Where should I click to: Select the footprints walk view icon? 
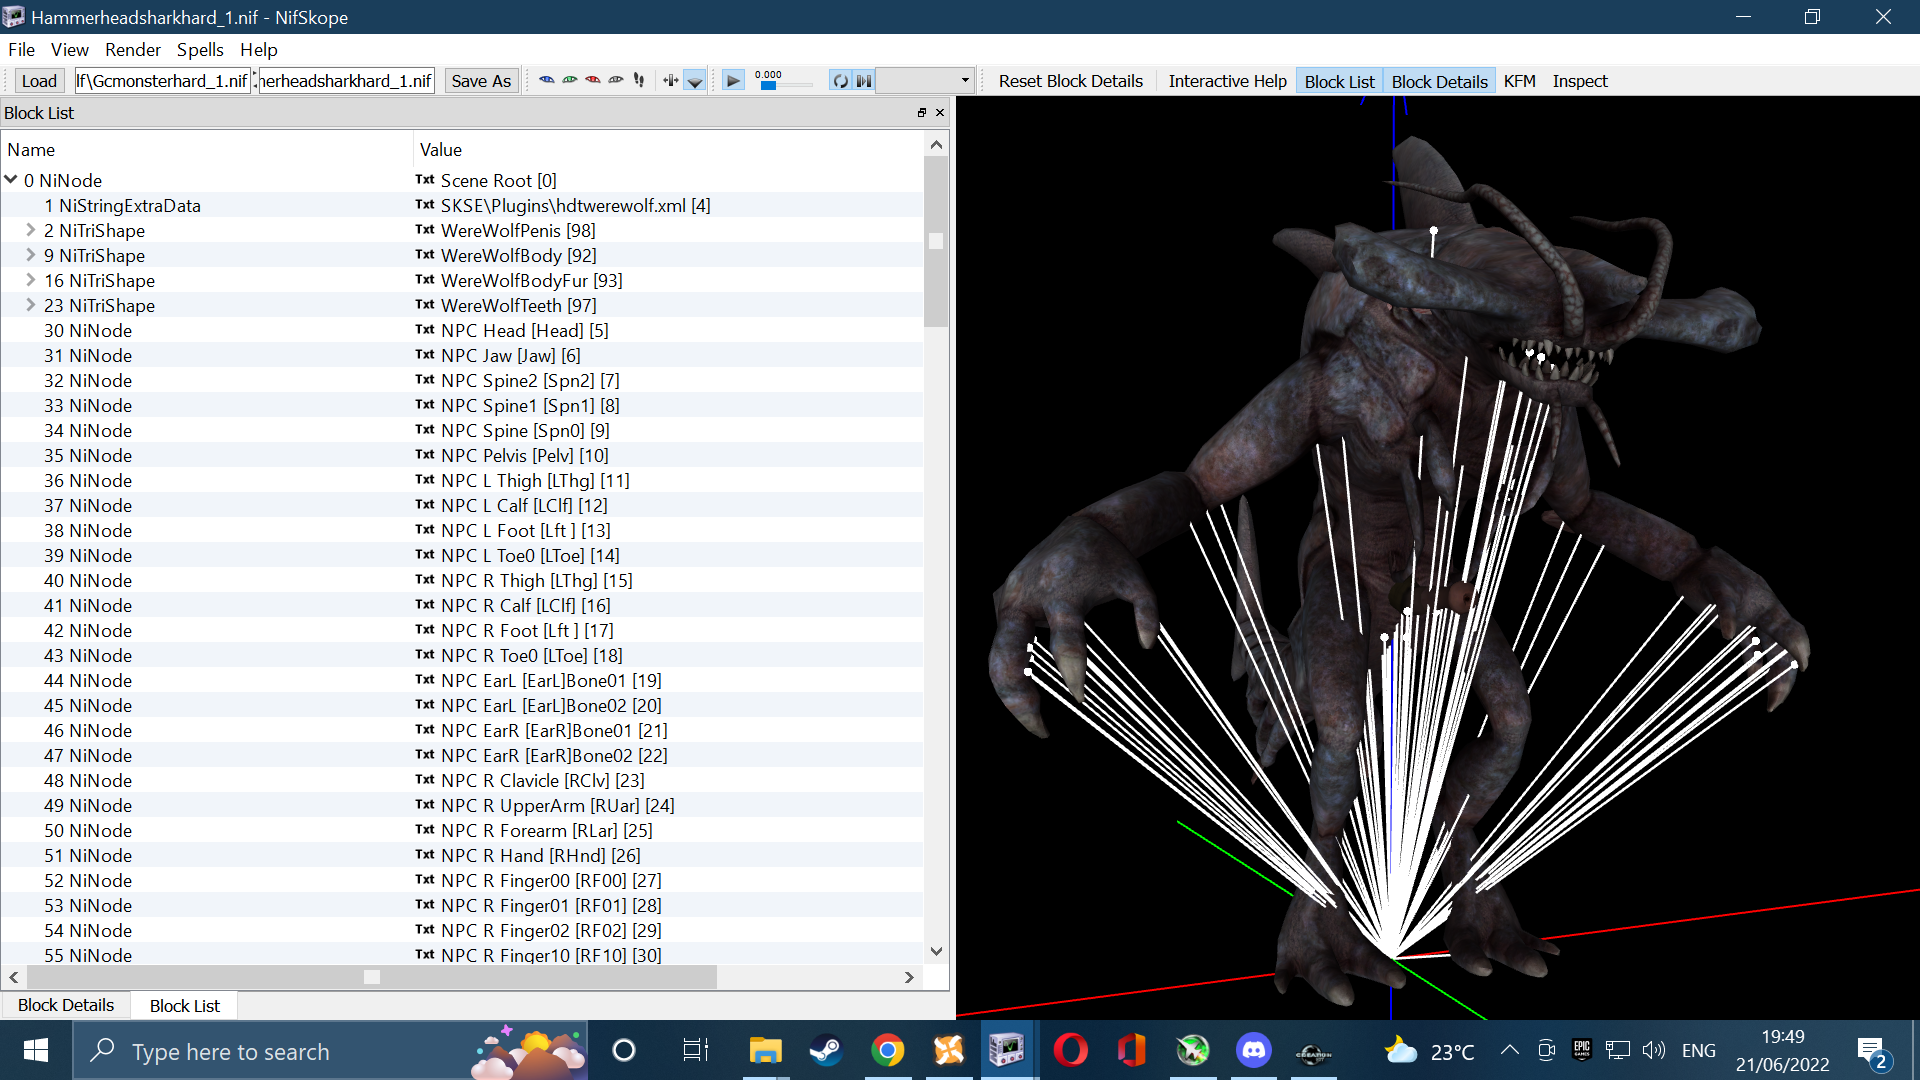pos(639,80)
